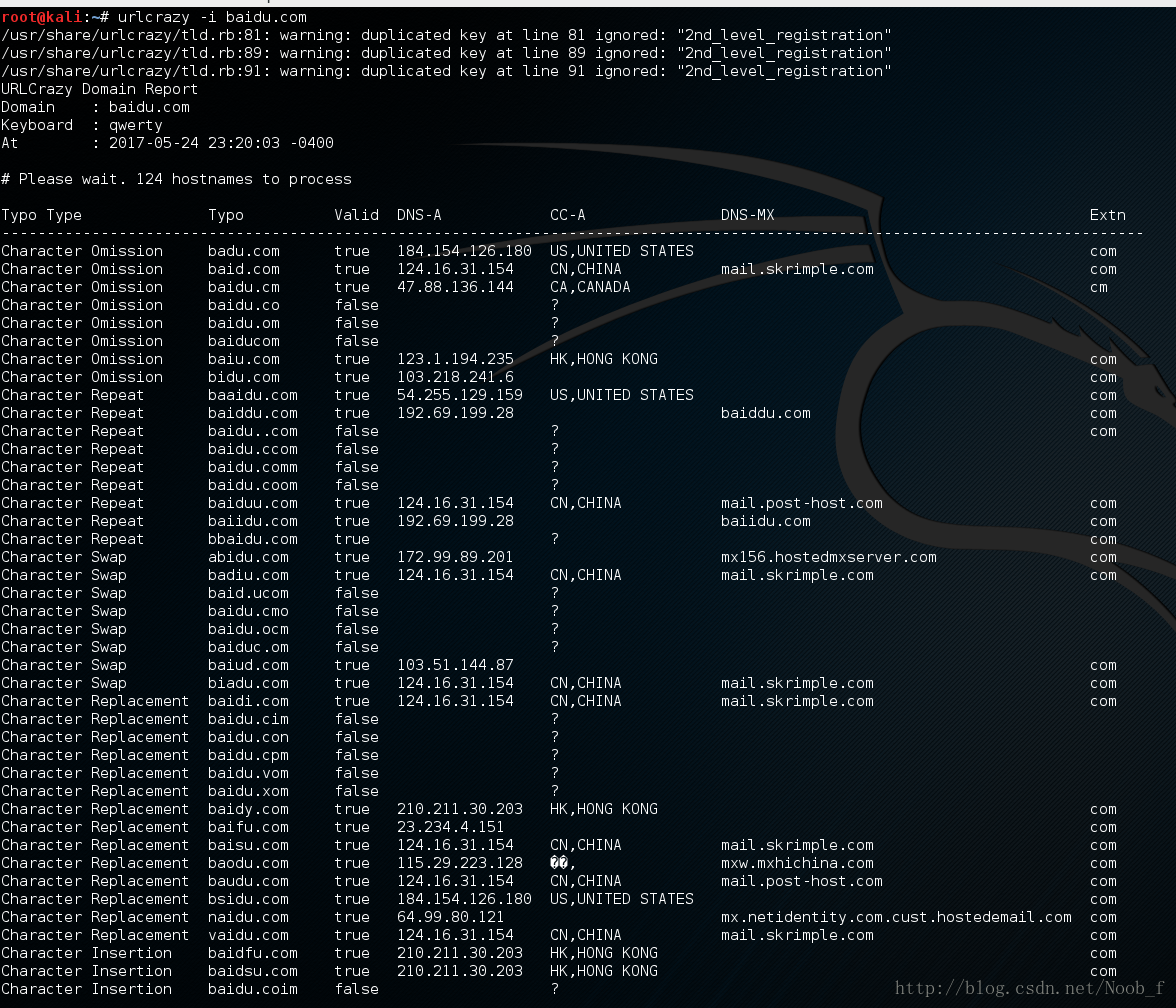
Task: Select the typo 'baidu.xom'
Action: click(x=248, y=790)
